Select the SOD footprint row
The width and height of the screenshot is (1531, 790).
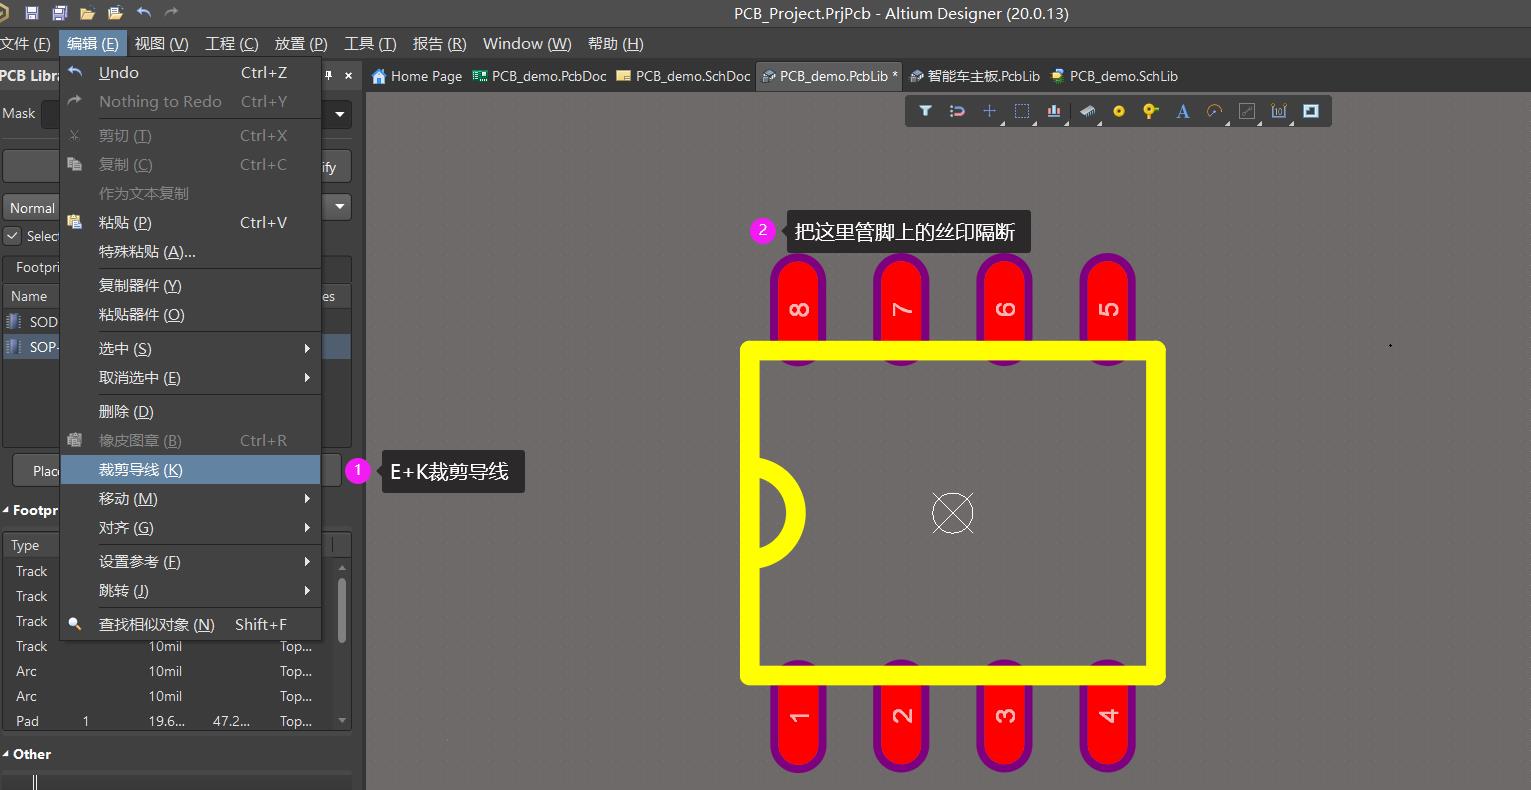coord(32,321)
